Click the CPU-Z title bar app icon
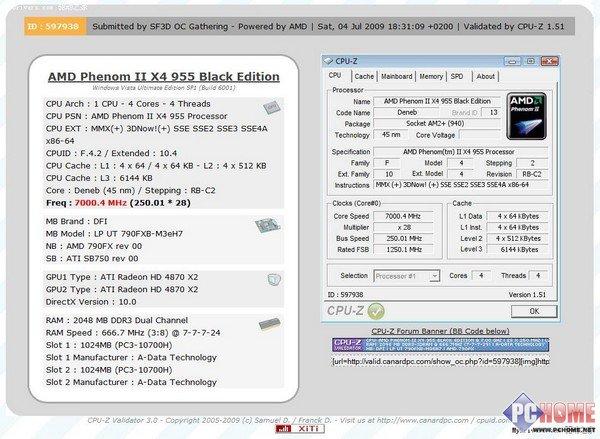The image size is (600, 439). coord(335,59)
